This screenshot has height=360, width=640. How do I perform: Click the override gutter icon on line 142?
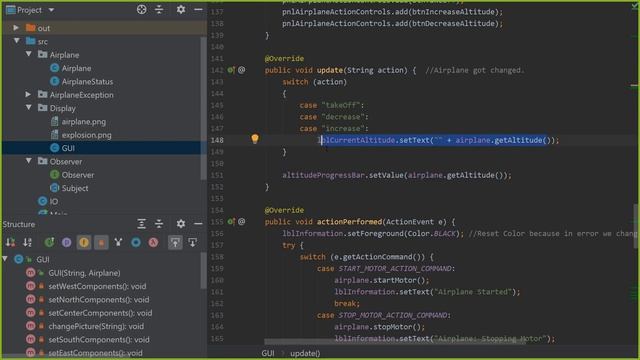pos(231,70)
